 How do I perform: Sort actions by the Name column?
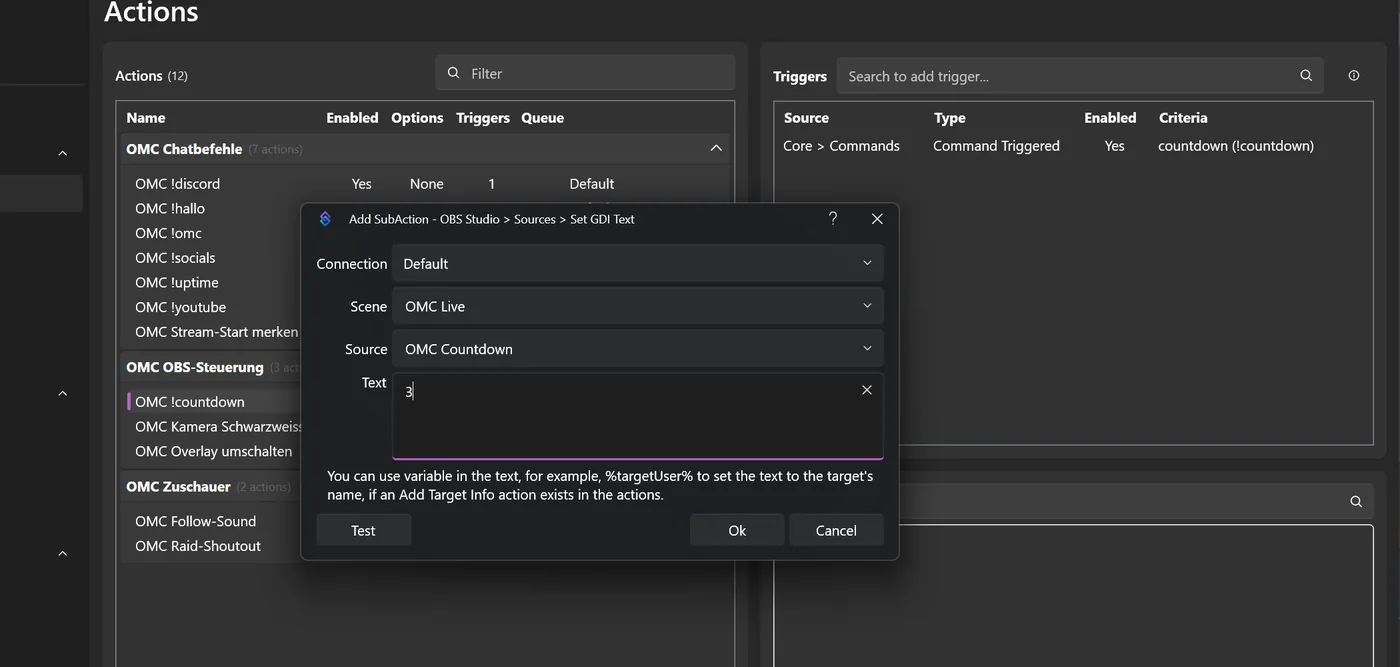pyautogui.click(x=146, y=118)
